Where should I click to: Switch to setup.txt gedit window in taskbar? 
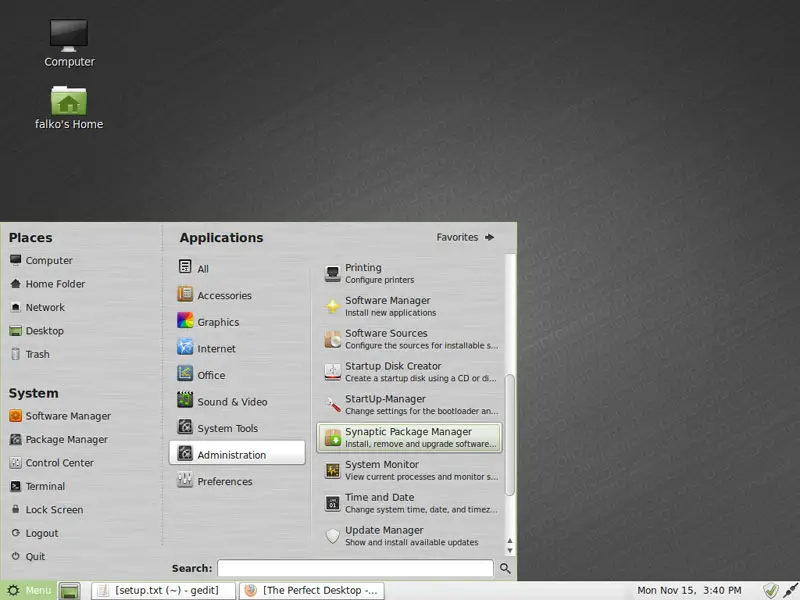click(x=163, y=590)
